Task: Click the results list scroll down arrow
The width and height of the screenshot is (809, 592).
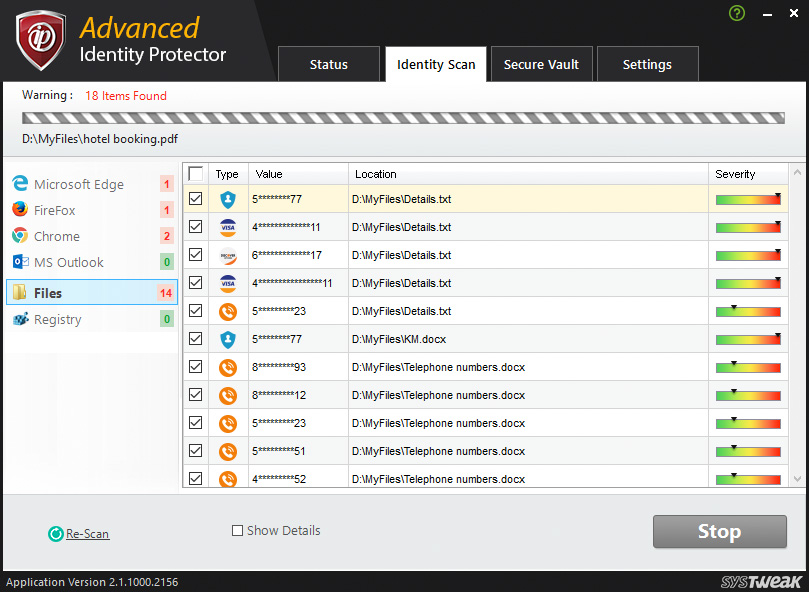Action: click(797, 479)
